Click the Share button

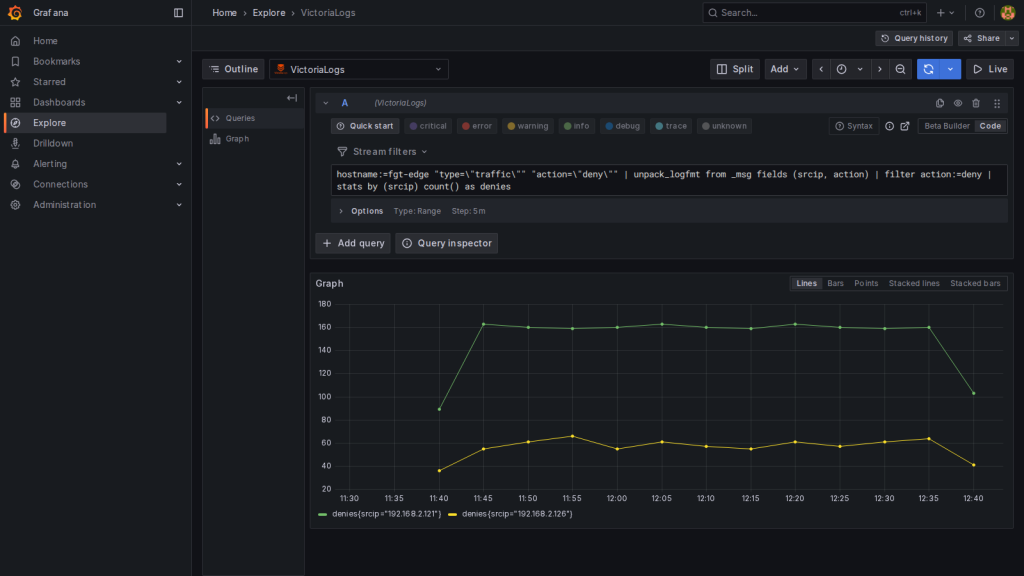click(x=982, y=39)
